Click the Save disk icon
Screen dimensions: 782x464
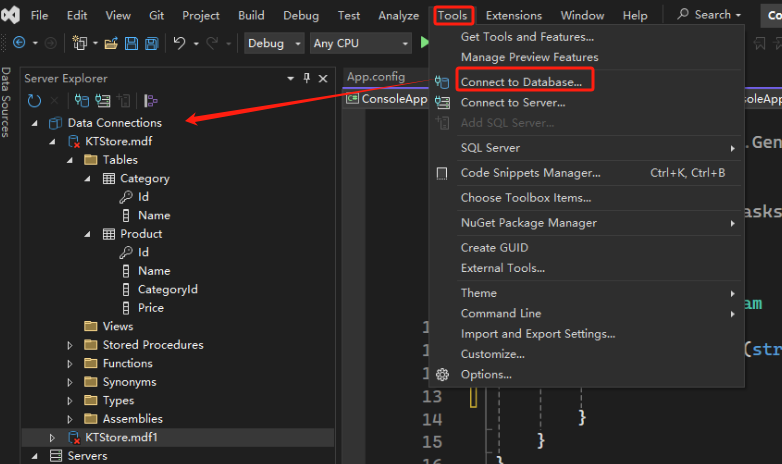[131, 44]
